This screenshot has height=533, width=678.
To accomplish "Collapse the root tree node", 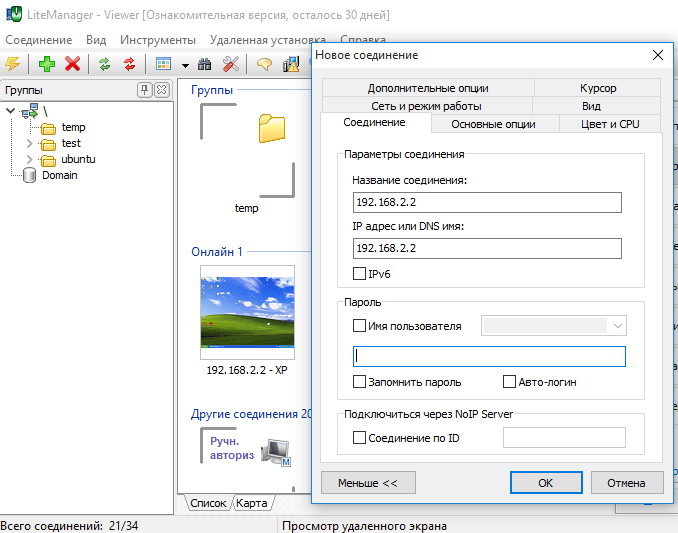I will [x=11, y=111].
